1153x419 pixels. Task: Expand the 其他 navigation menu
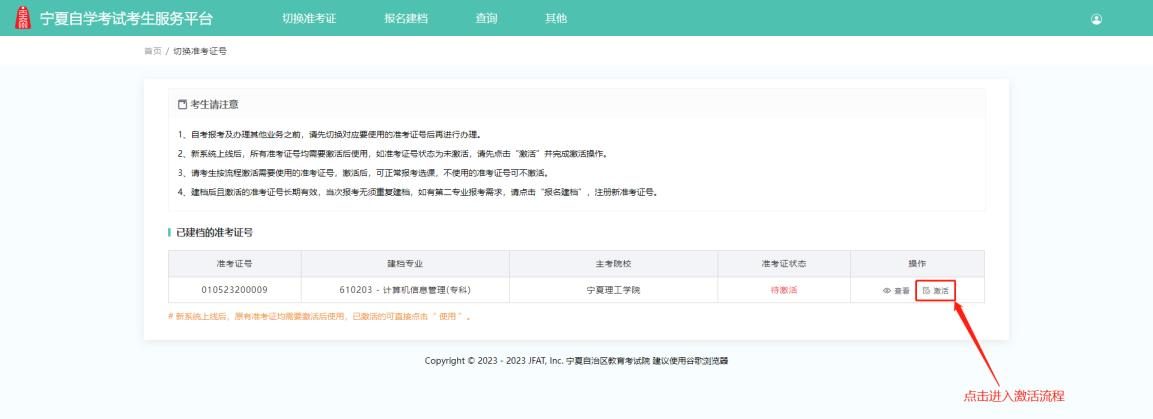555,19
